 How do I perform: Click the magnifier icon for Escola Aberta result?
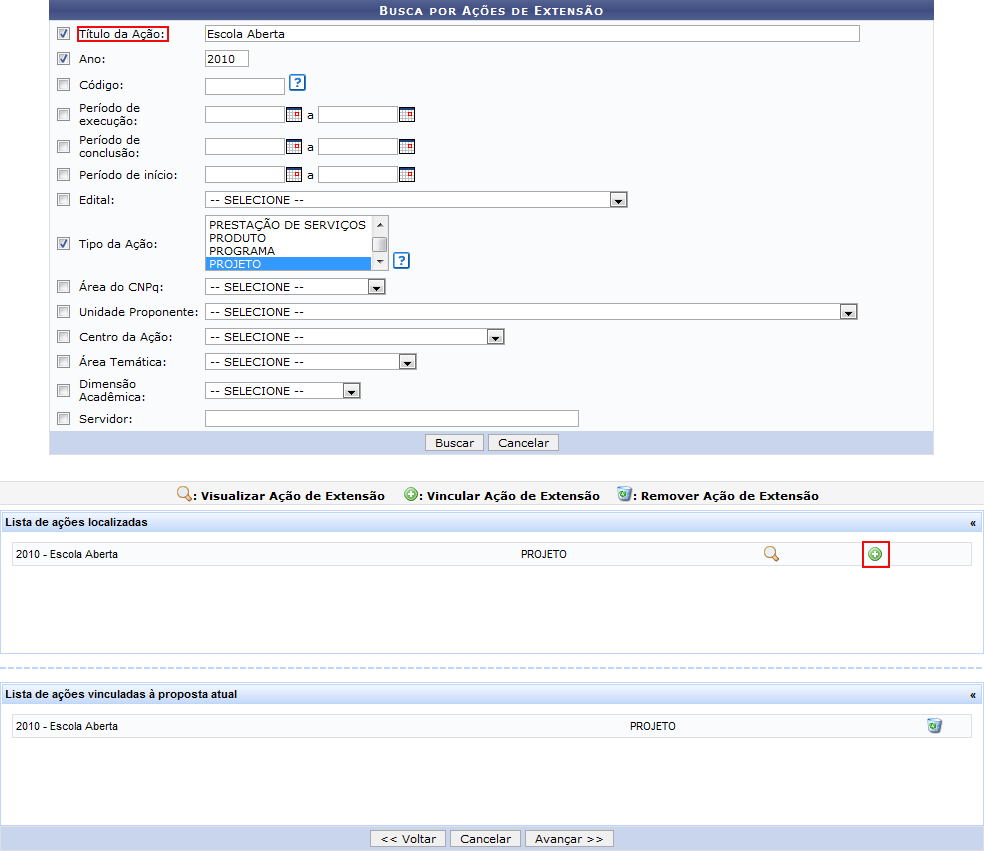coord(771,554)
